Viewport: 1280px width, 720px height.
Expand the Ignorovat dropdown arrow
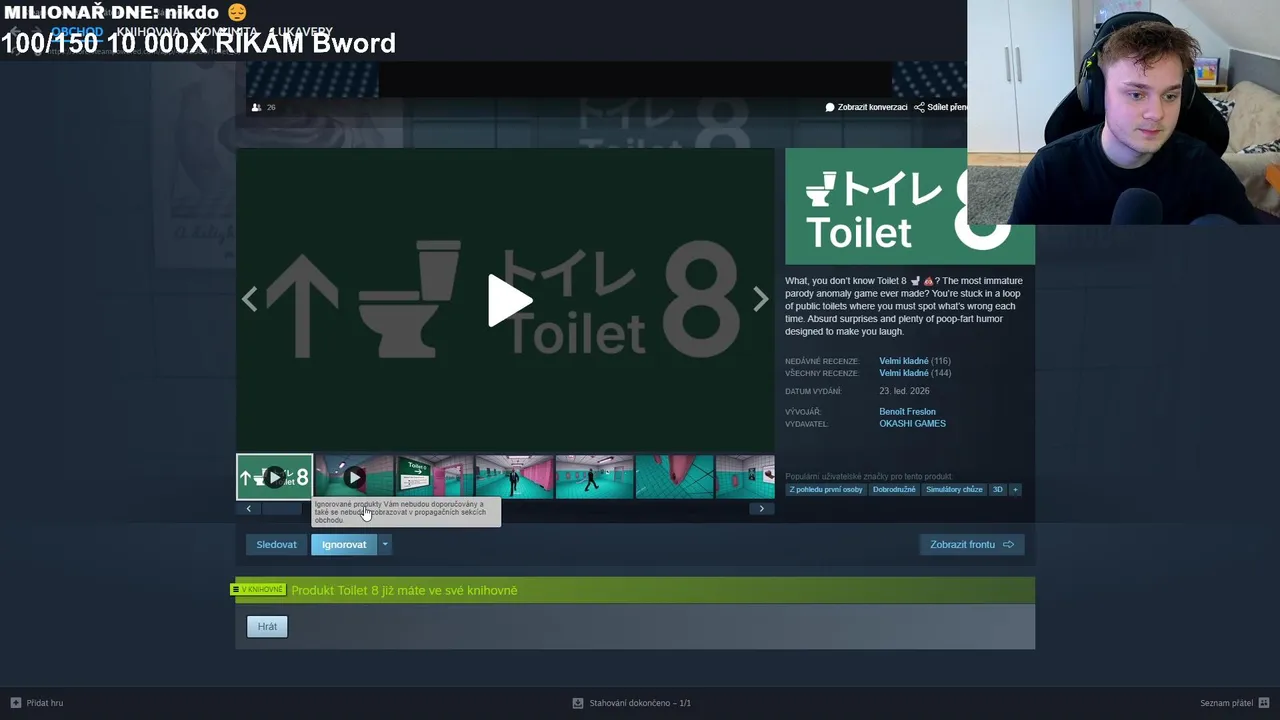385,544
